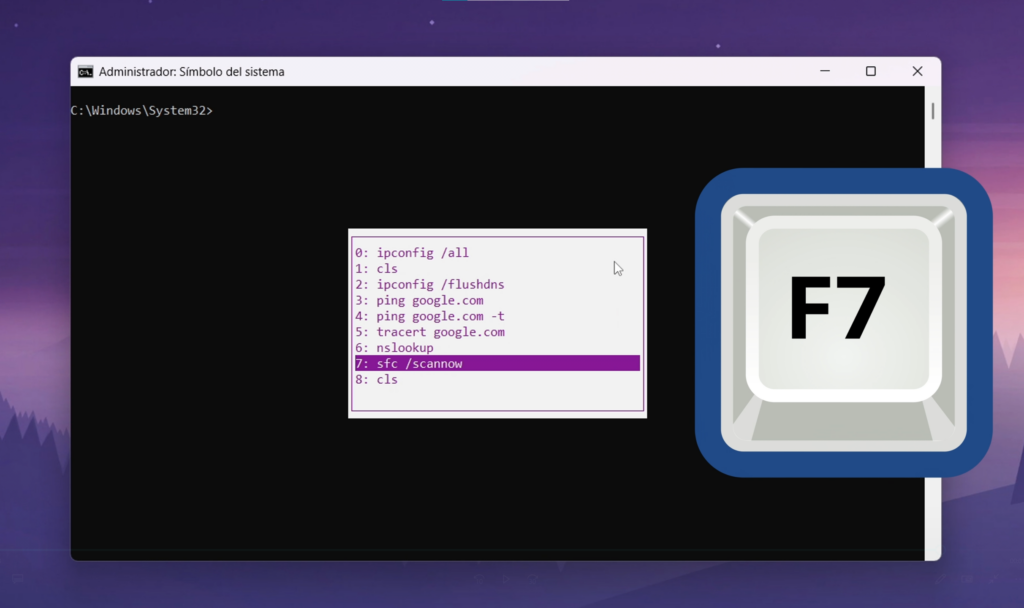Select history entry 3: ping google.com

(x=419, y=300)
